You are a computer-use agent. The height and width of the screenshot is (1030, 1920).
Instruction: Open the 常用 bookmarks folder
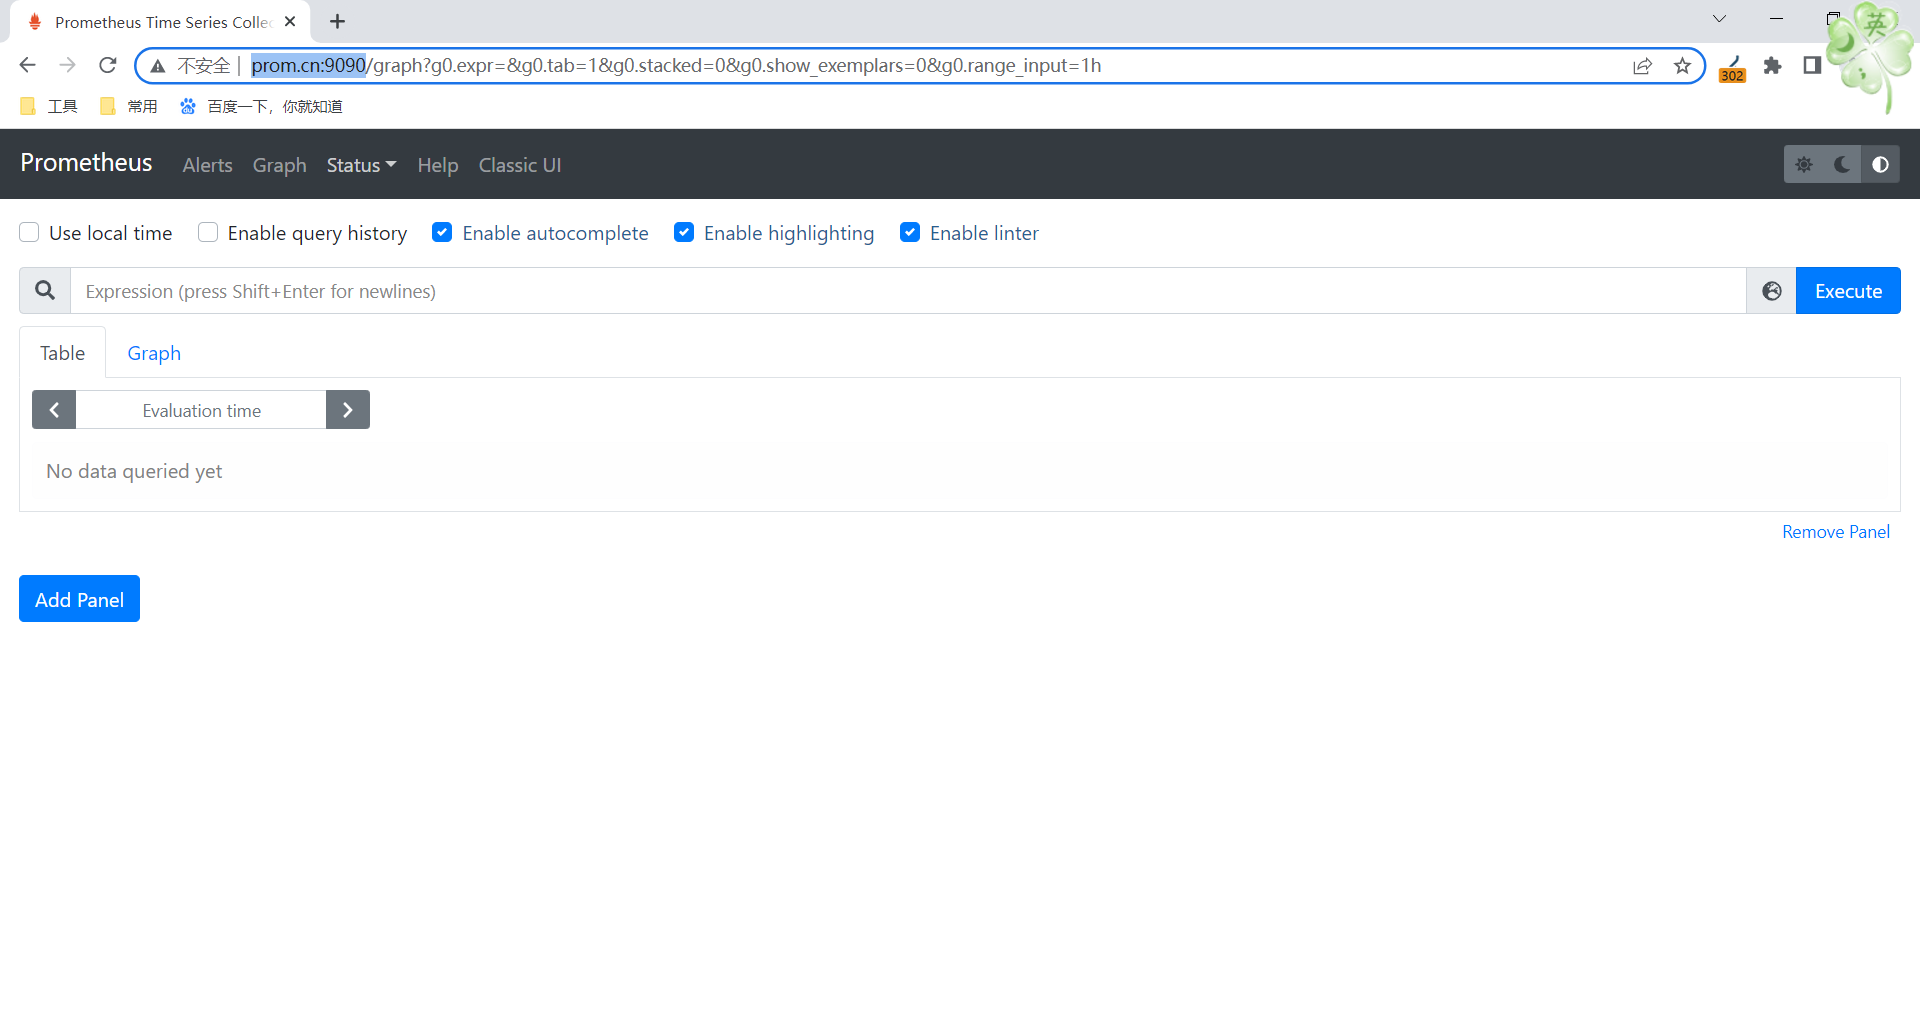(x=129, y=106)
